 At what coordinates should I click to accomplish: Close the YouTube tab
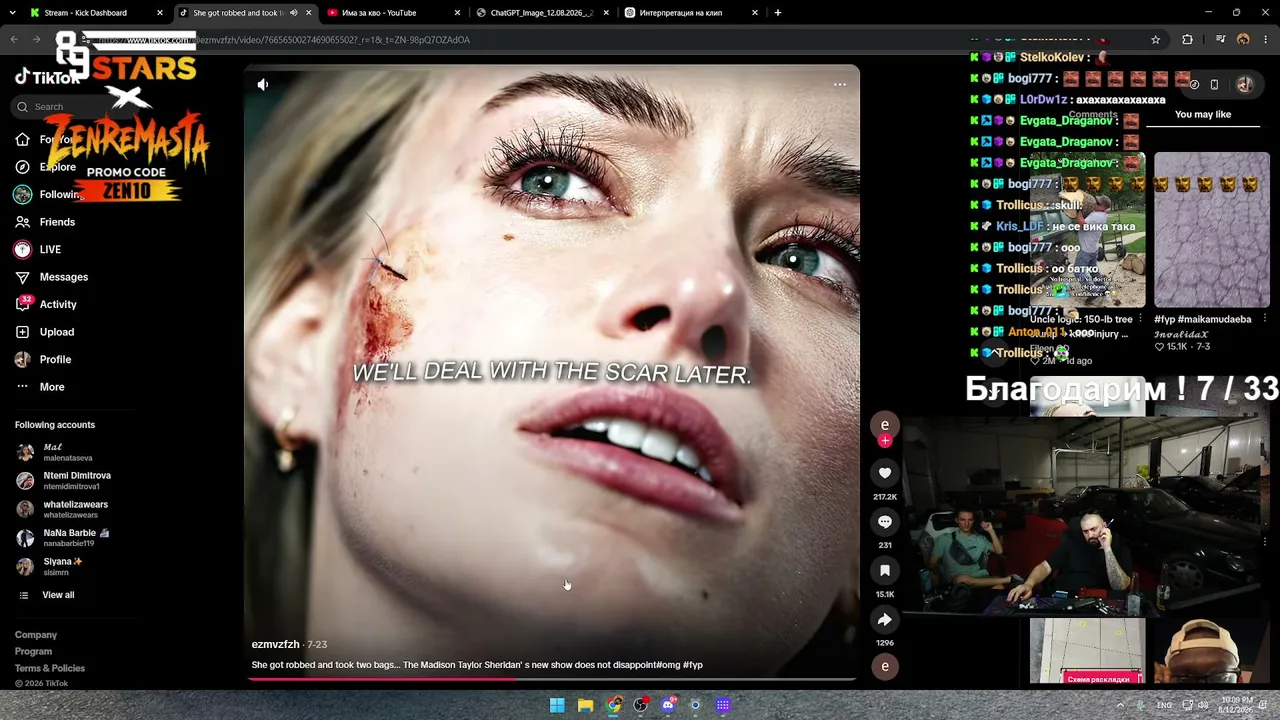(x=458, y=13)
